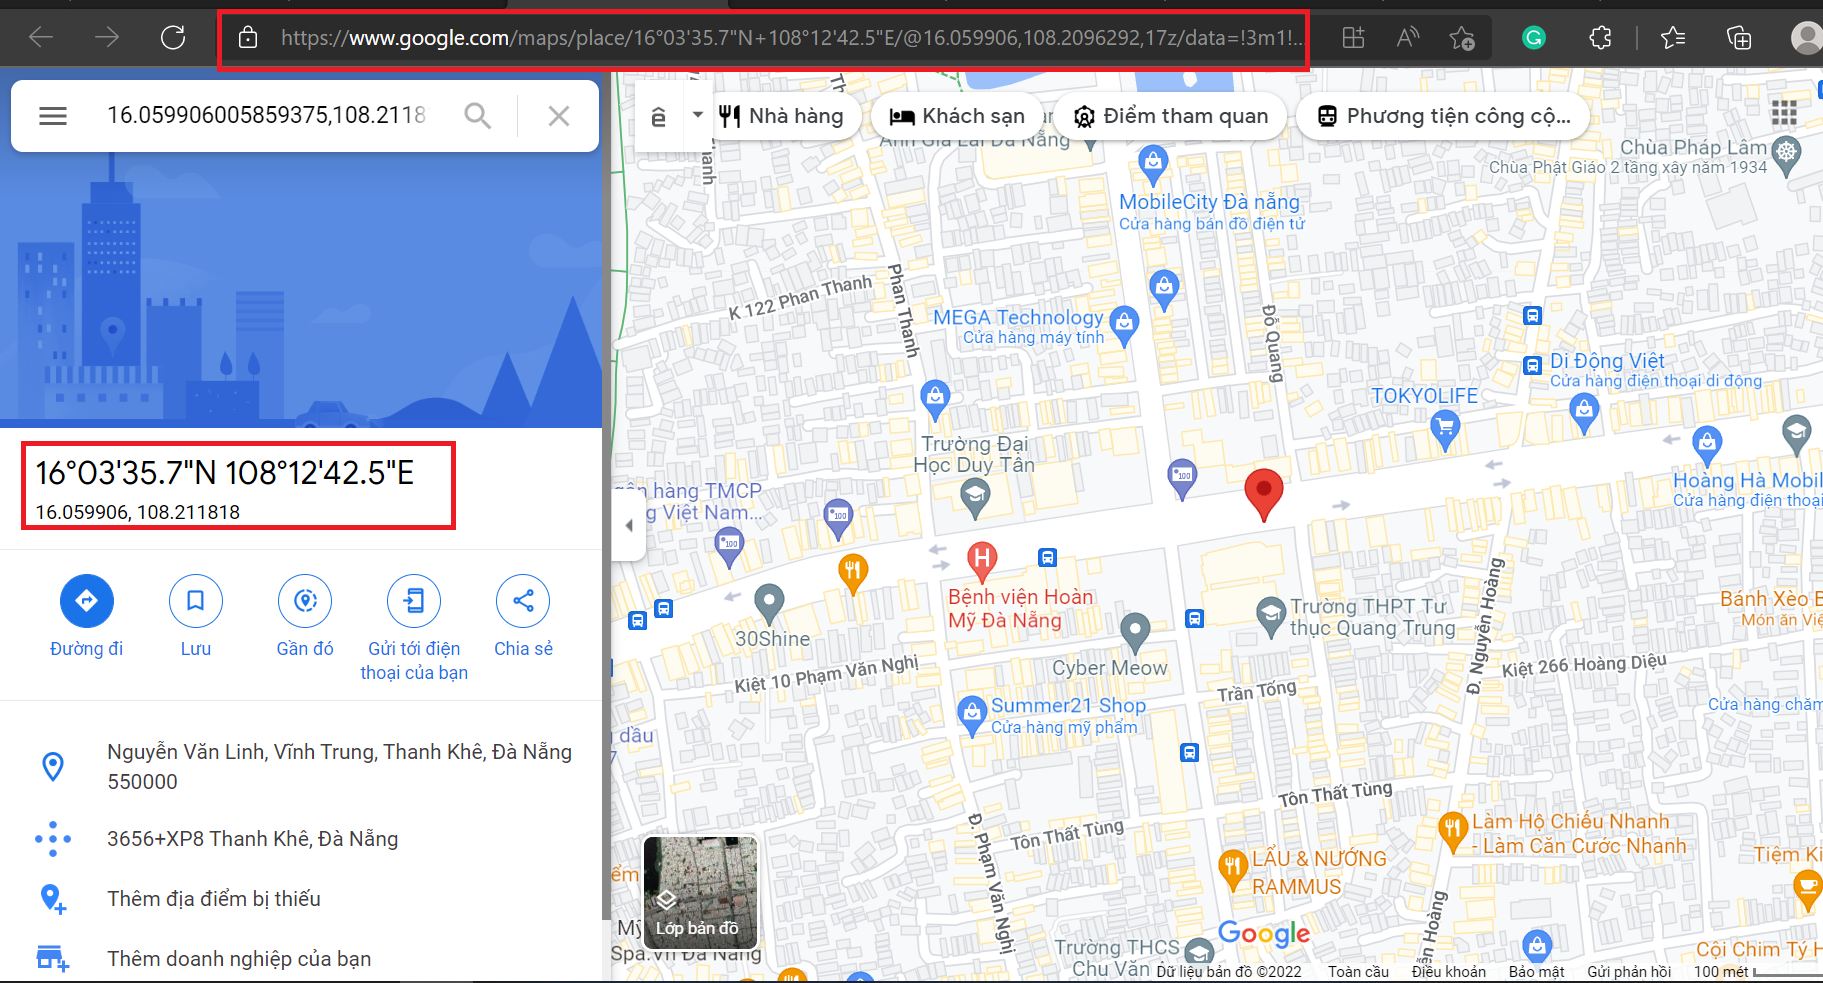The width and height of the screenshot is (1823, 983).
Task: Click the Làm Hộ Chiếu Nhanh pin
Action: 1452,832
